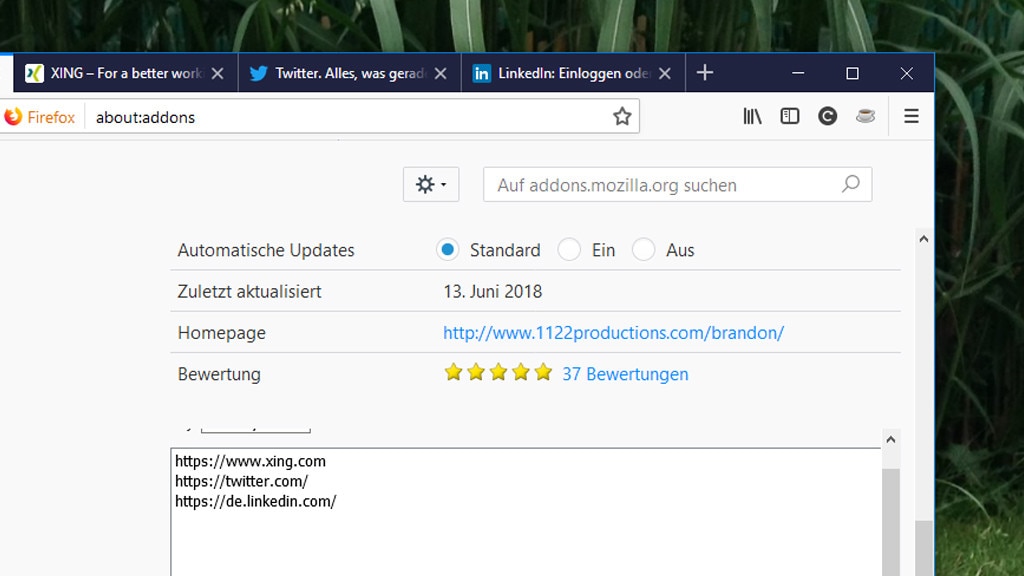Screen dimensions: 1024x576
Task: Click the round C extension icon
Action: click(x=827, y=117)
